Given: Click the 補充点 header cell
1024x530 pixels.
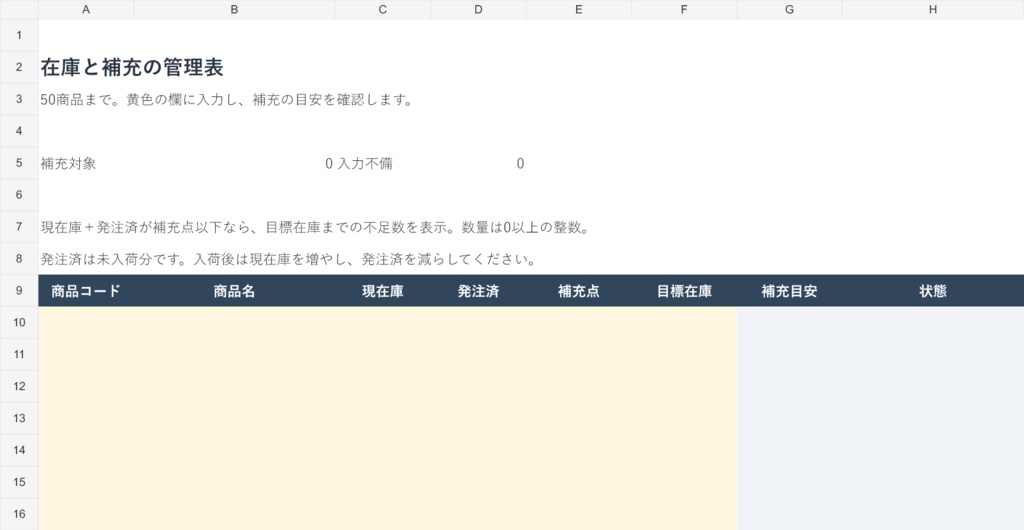Looking at the screenshot, I should tap(579, 290).
